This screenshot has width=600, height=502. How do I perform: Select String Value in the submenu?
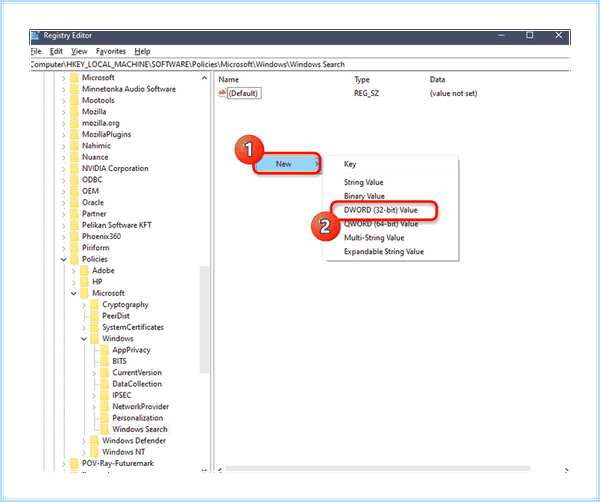pos(364,182)
